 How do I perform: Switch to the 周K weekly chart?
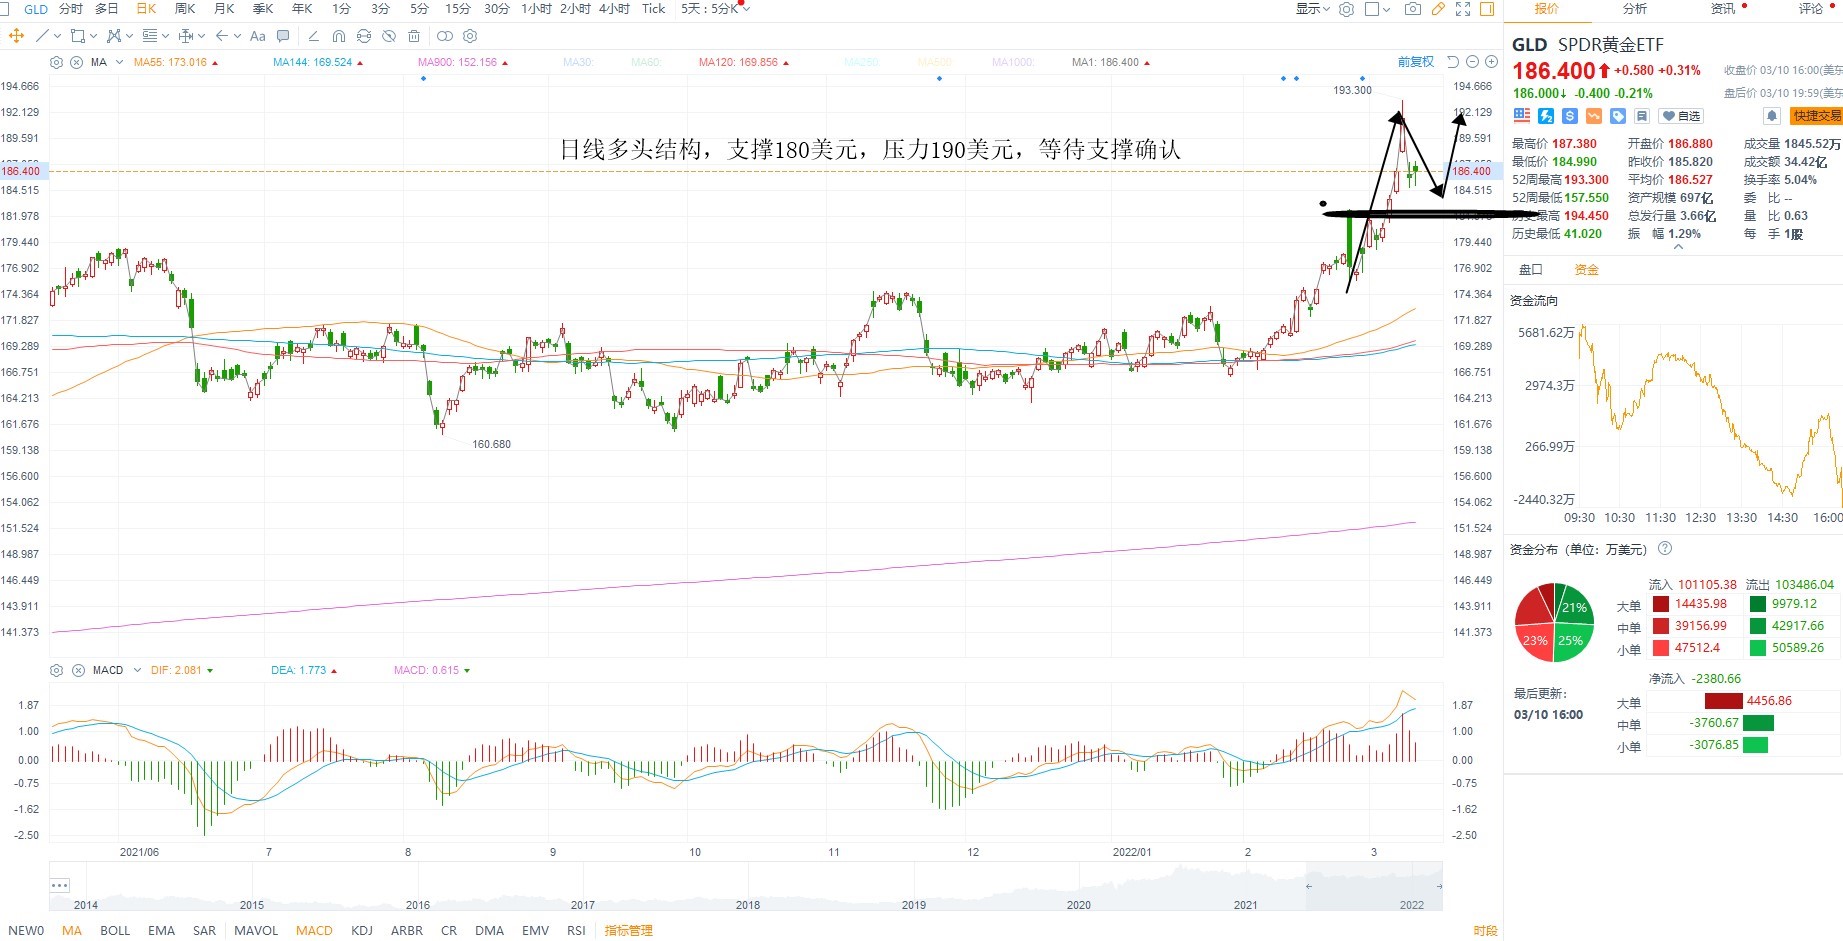point(185,9)
